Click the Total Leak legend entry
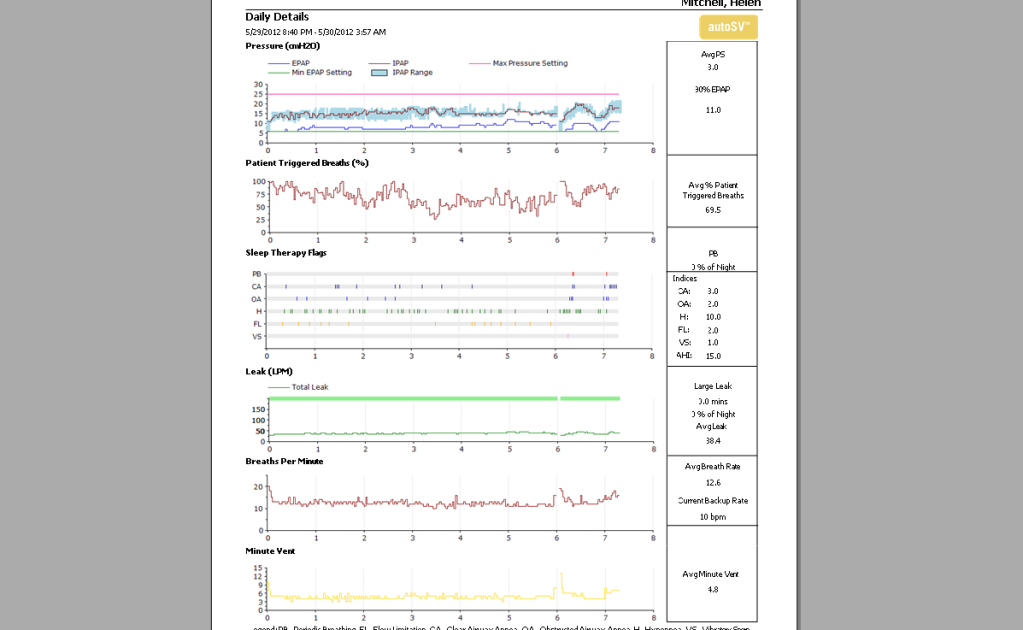 coord(298,387)
